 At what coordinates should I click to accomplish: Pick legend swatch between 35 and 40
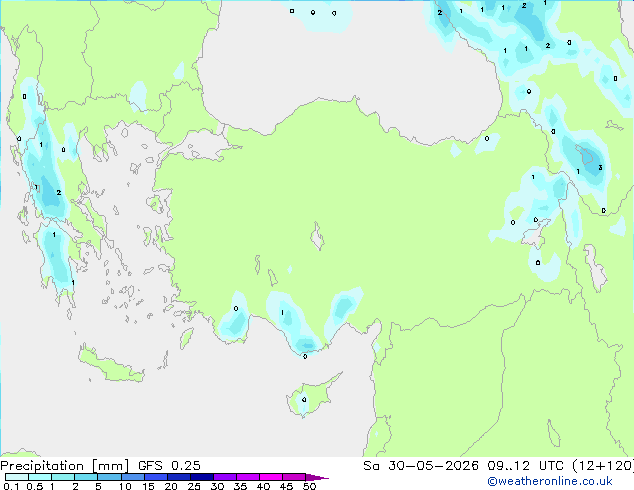(248, 477)
